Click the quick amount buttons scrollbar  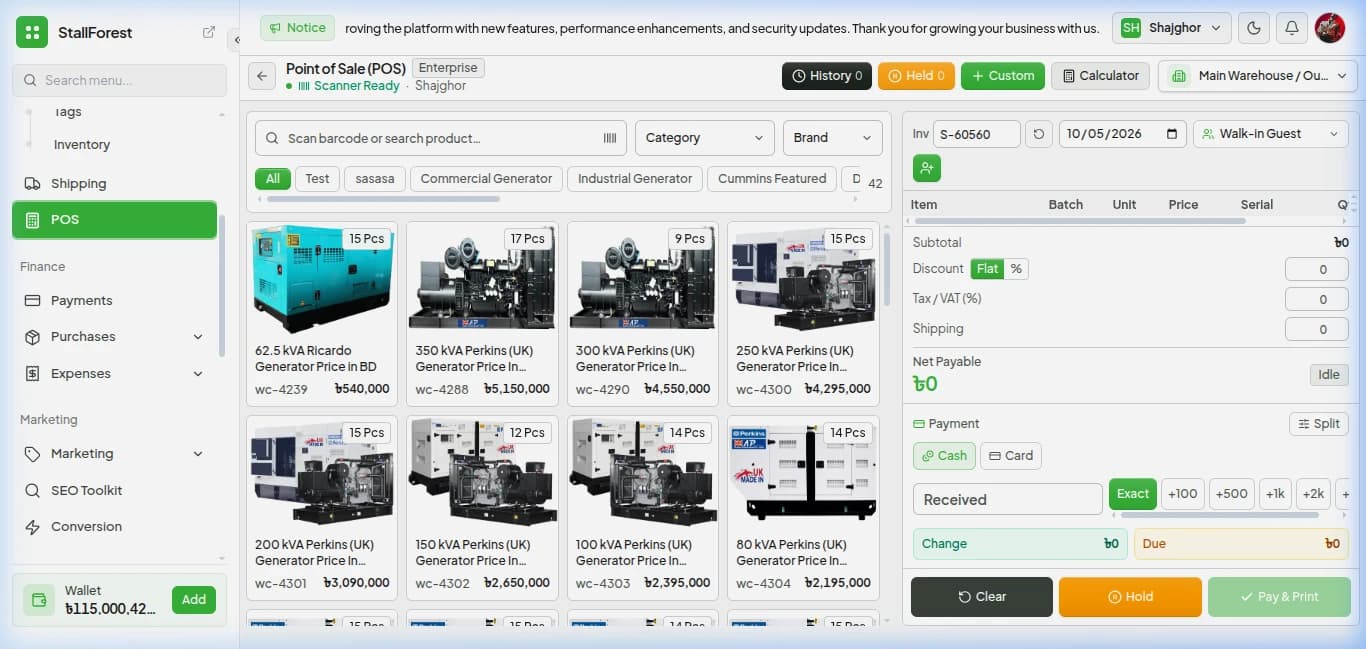click(x=1220, y=515)
